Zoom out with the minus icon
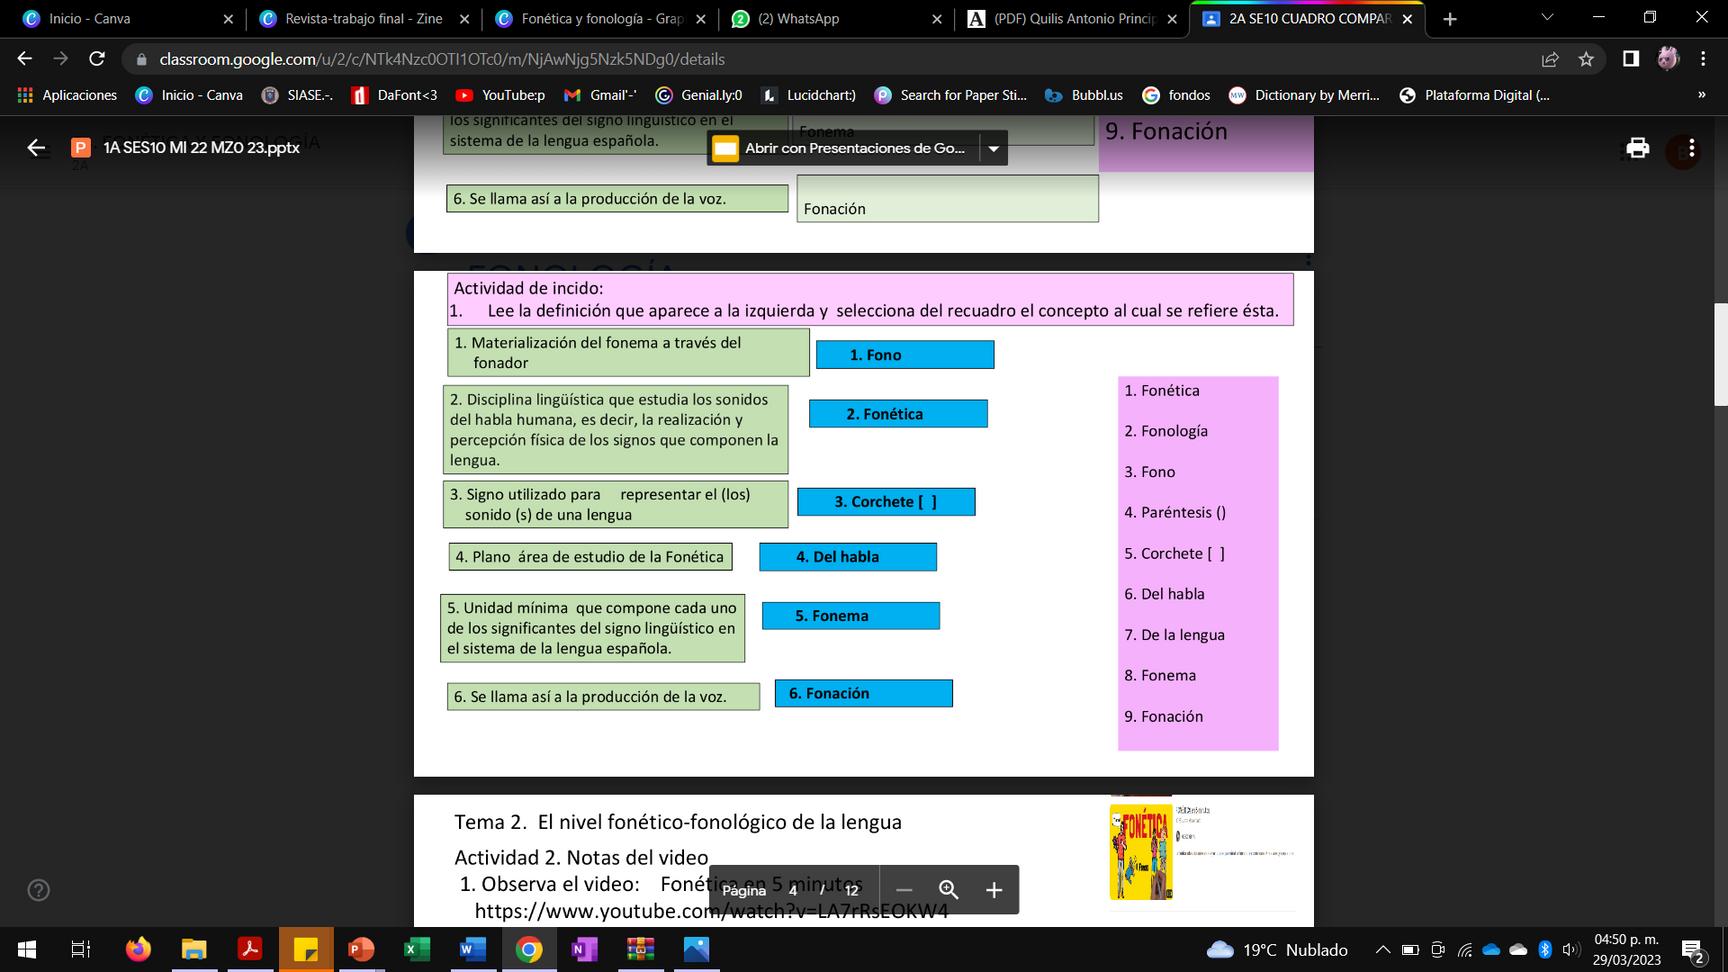The image size is (1728, 972). pyautogui.click(x=904, y=890)
